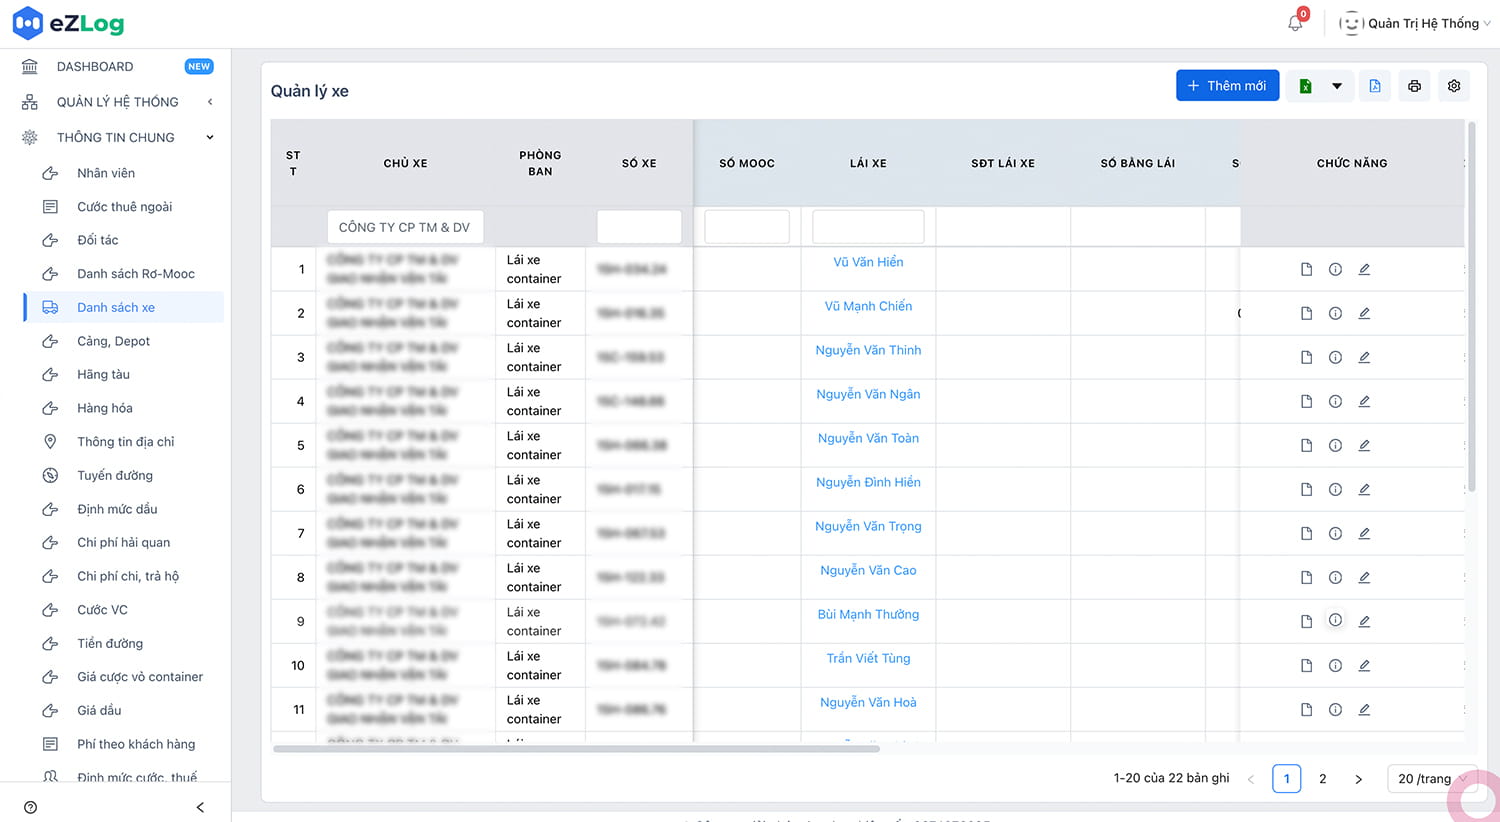Open the notification bell
Viewport: 1500px width, 822px height.
[x=1295, y=23]
